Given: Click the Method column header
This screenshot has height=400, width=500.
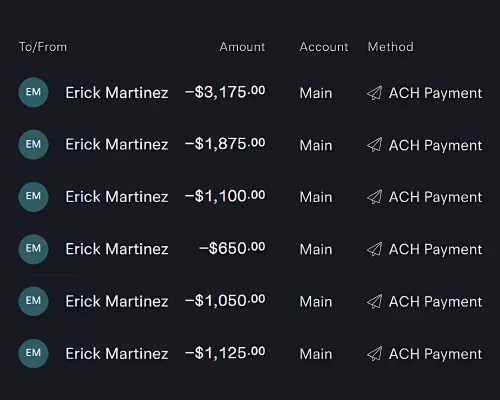Looking at the screenshot, I should click(391, 47).
